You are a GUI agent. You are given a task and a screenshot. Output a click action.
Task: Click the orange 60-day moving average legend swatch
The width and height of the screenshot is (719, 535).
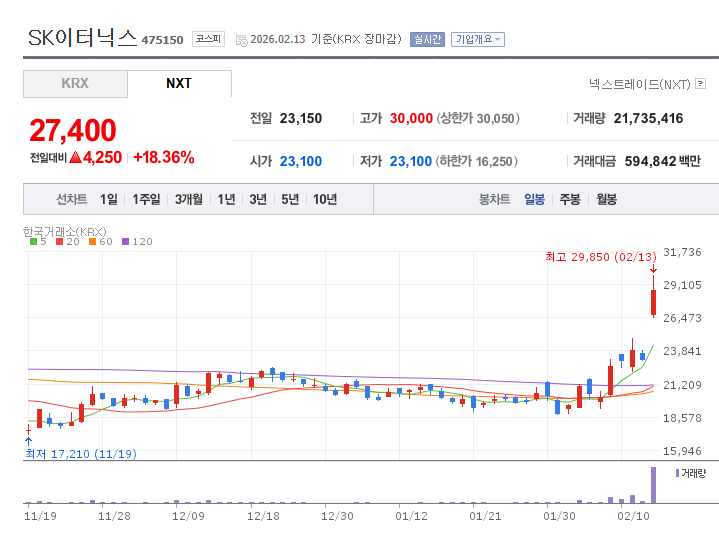click(93, 242)
